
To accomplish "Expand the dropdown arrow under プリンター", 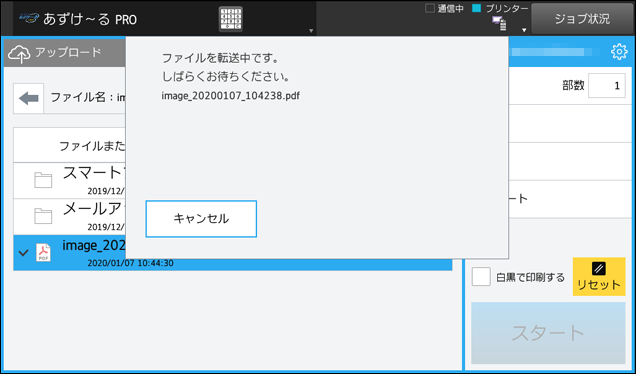I will click(524, 30).
